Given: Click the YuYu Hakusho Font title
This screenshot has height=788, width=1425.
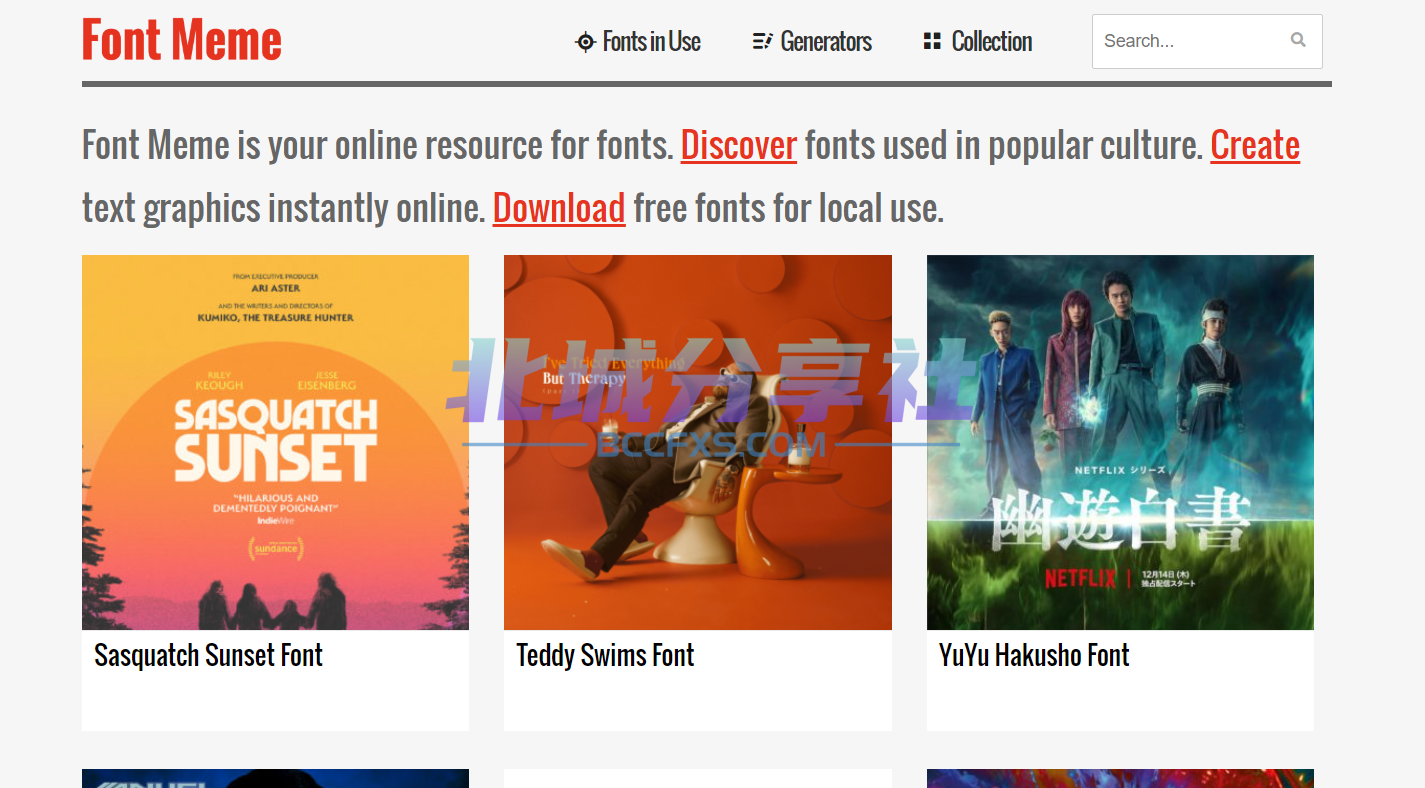Looking at the screenshot, I should (x=1034, y=656).
